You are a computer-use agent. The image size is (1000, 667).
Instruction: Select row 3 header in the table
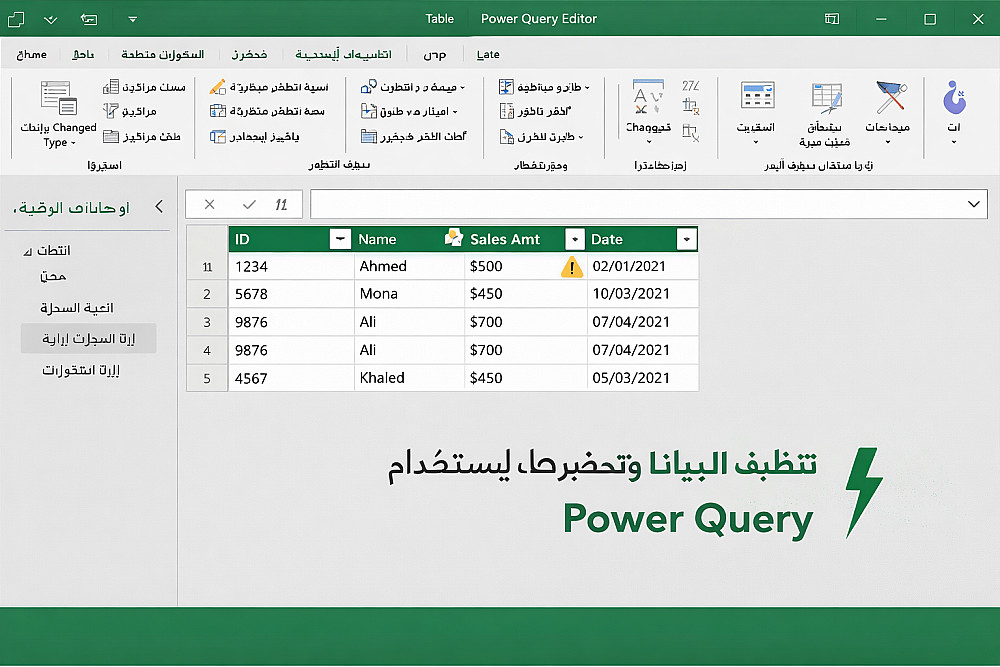coord(207,322)
